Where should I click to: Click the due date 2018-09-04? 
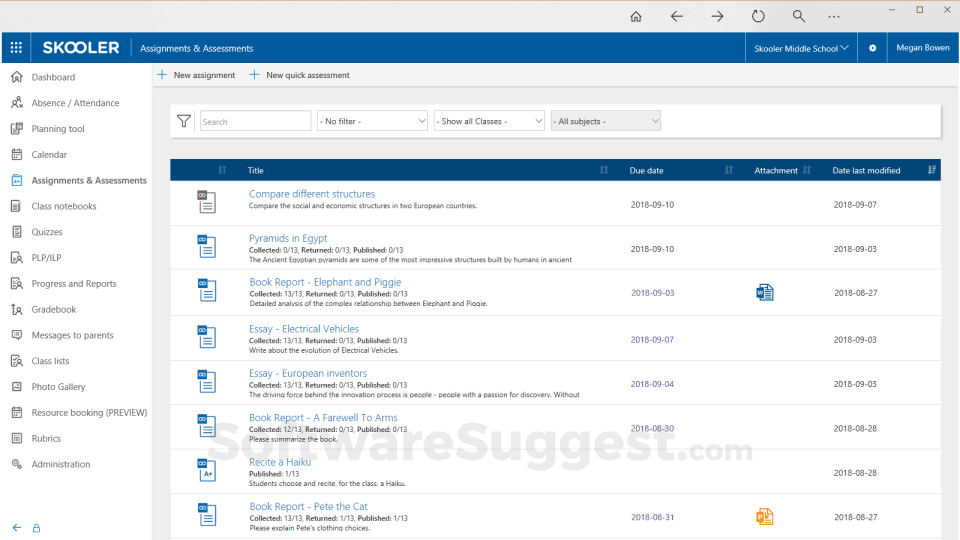pos(652,384)
